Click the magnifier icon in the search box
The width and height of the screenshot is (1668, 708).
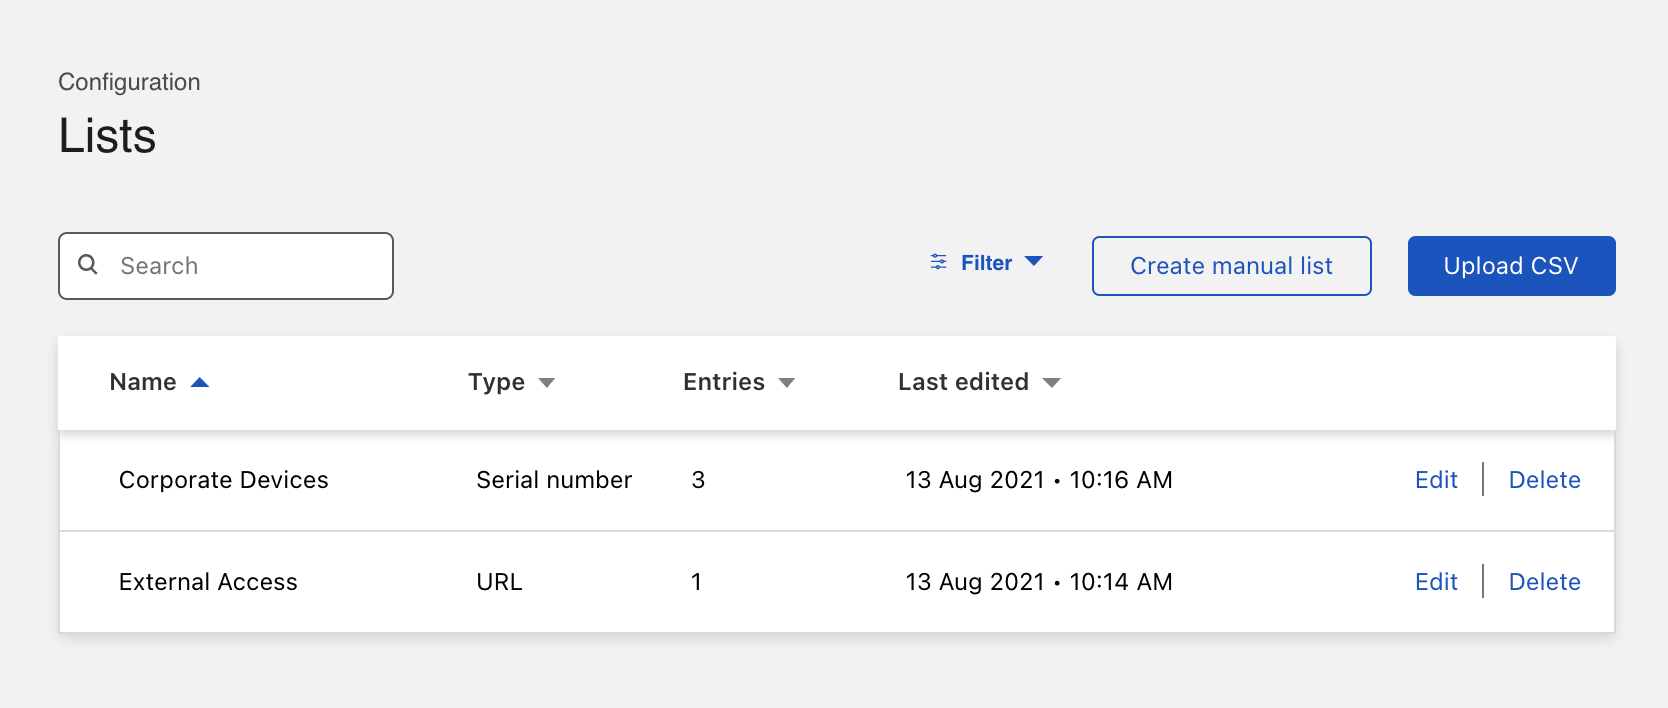point(88,265)
